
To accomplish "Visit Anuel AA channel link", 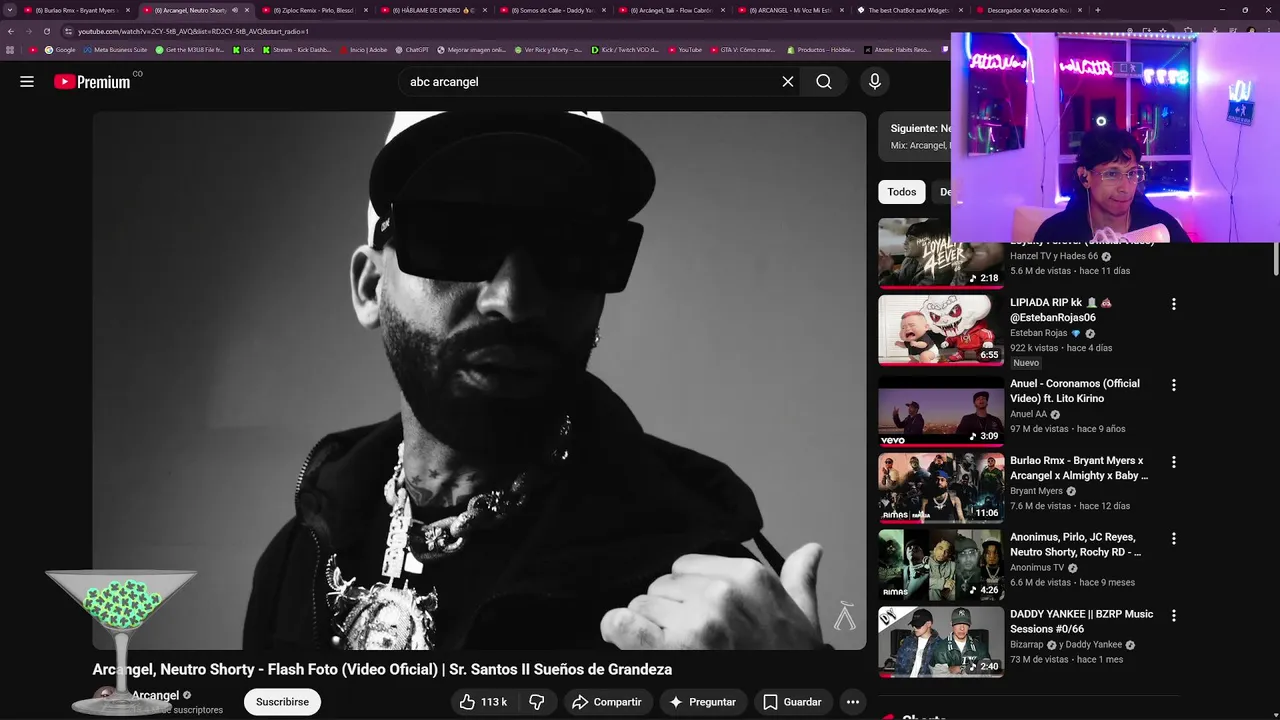I will click(x=1028, y=414).
